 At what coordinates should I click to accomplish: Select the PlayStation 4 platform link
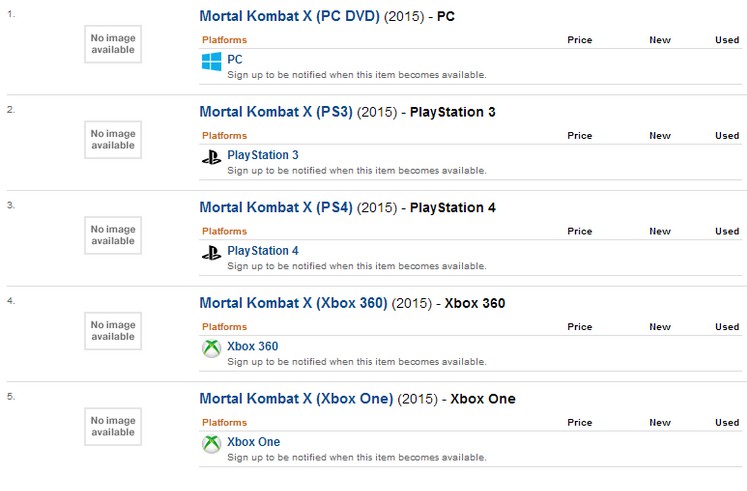pyautogui.click(x=263, y=251)
